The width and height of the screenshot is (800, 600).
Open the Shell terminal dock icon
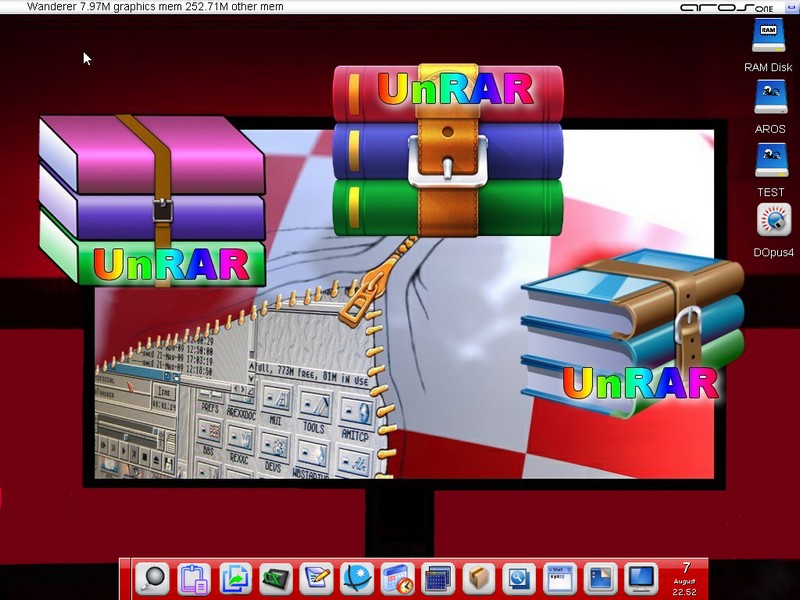click(x=559, y=578)
